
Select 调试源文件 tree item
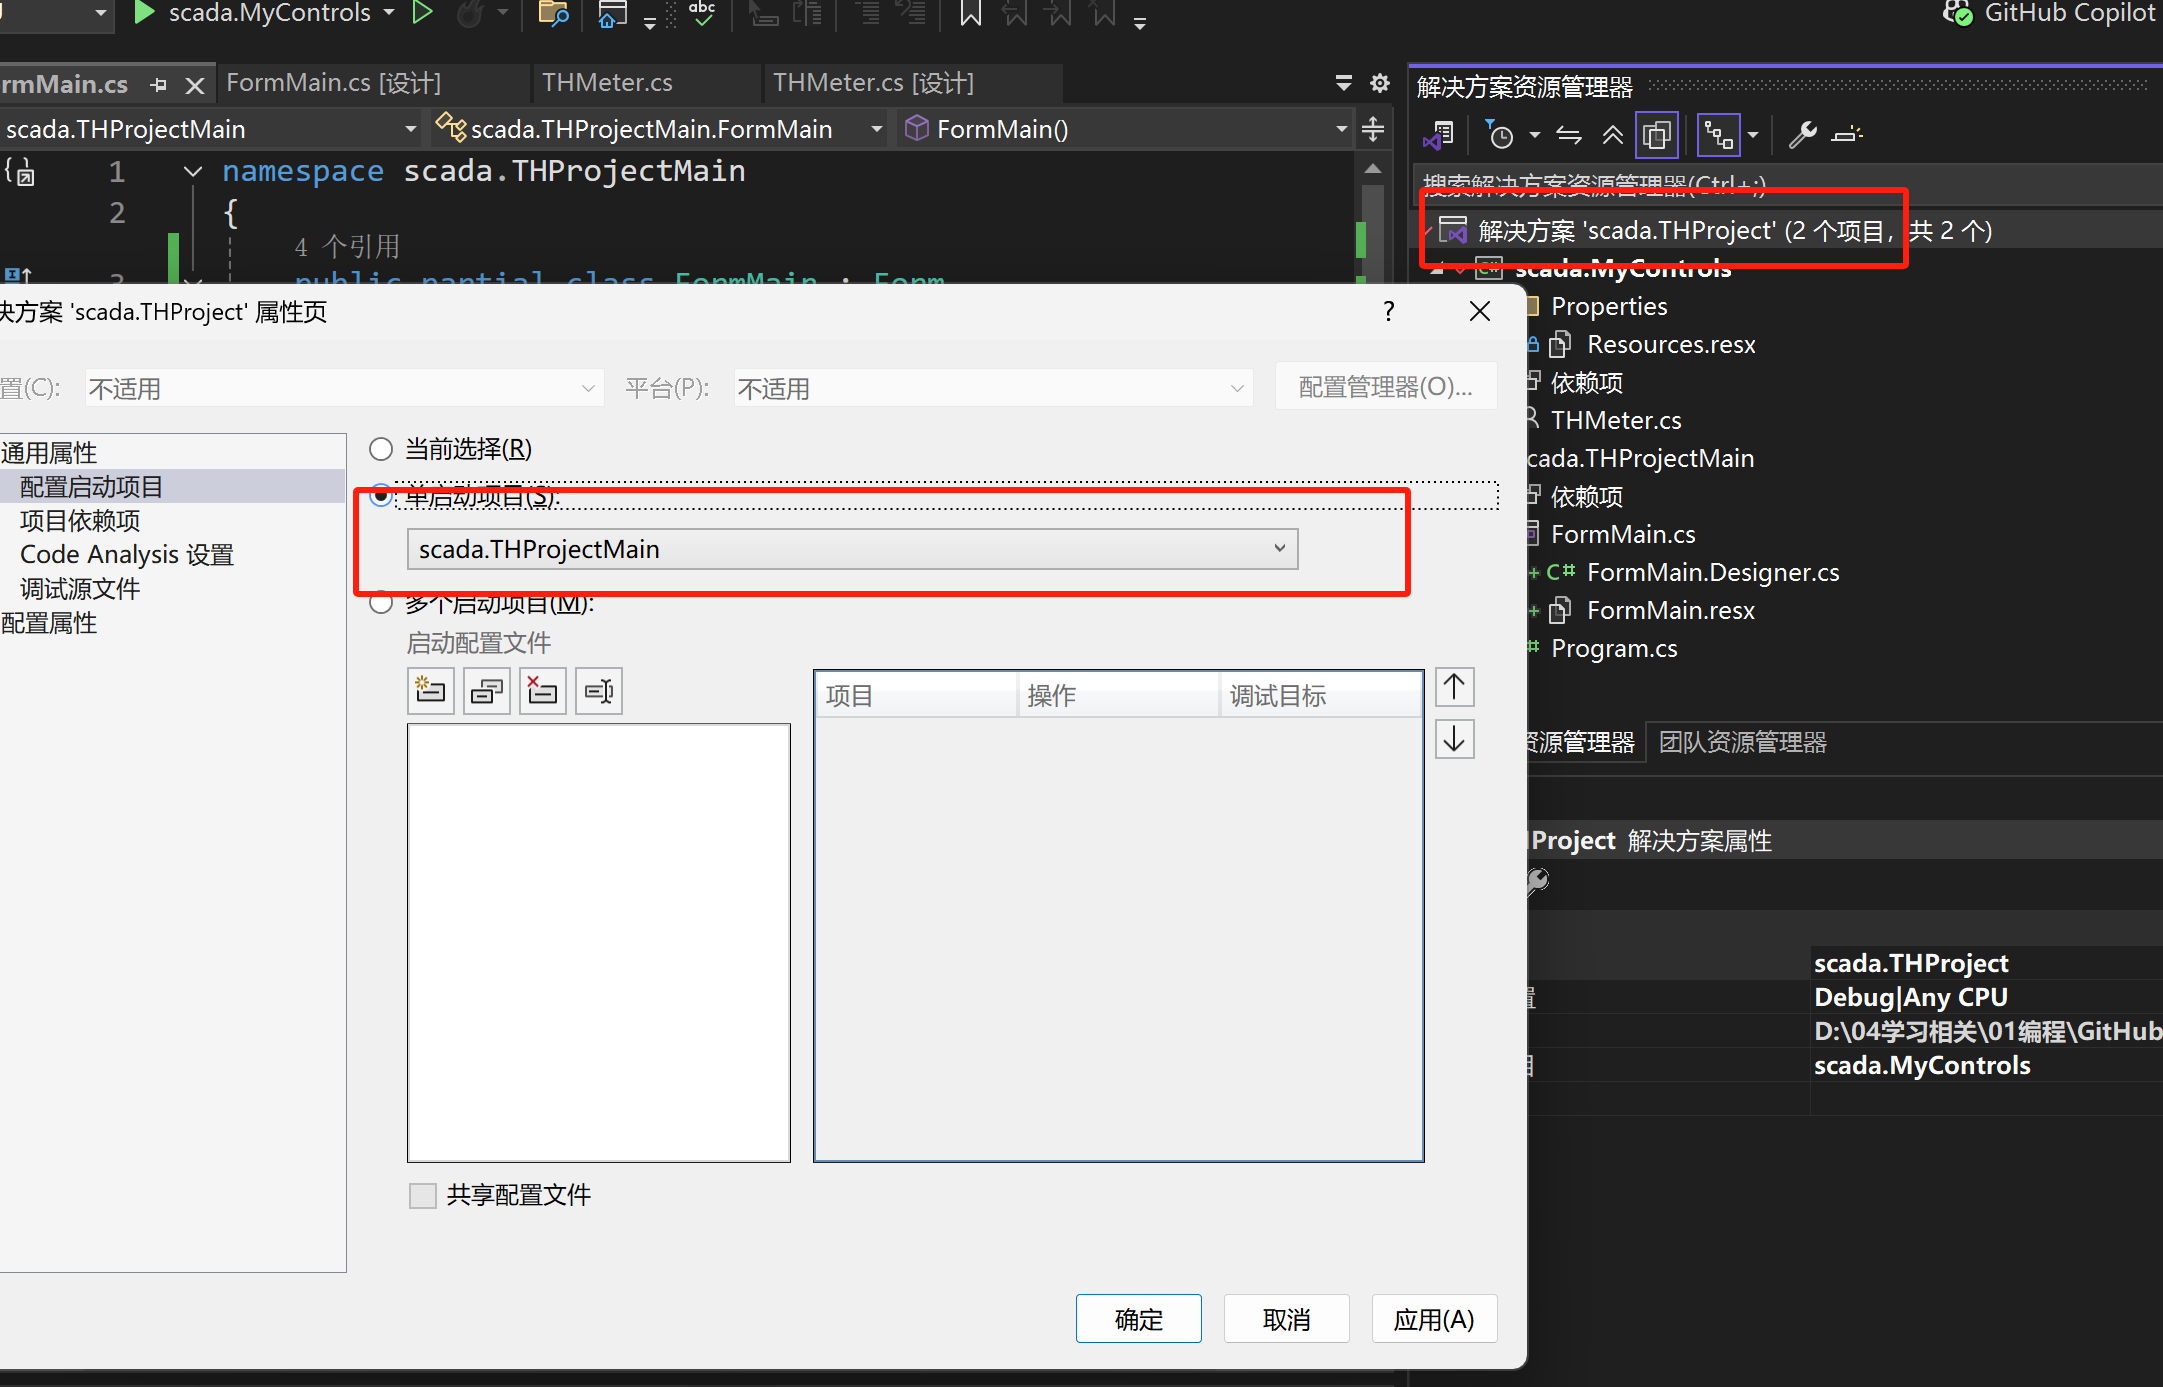point(80,589)
